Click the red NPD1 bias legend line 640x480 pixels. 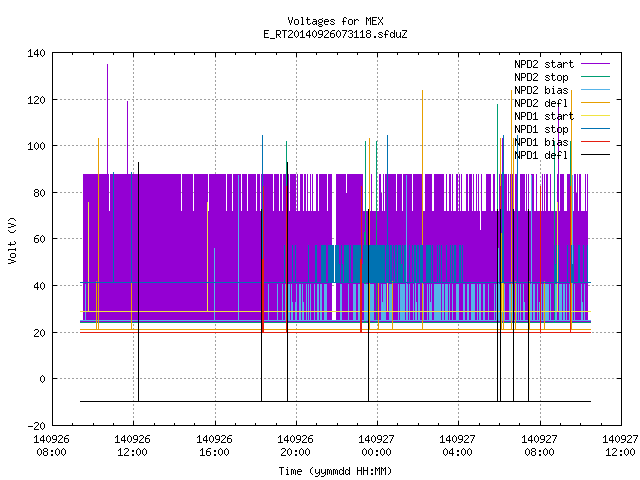pyautogui.click(x=596, y=142)
